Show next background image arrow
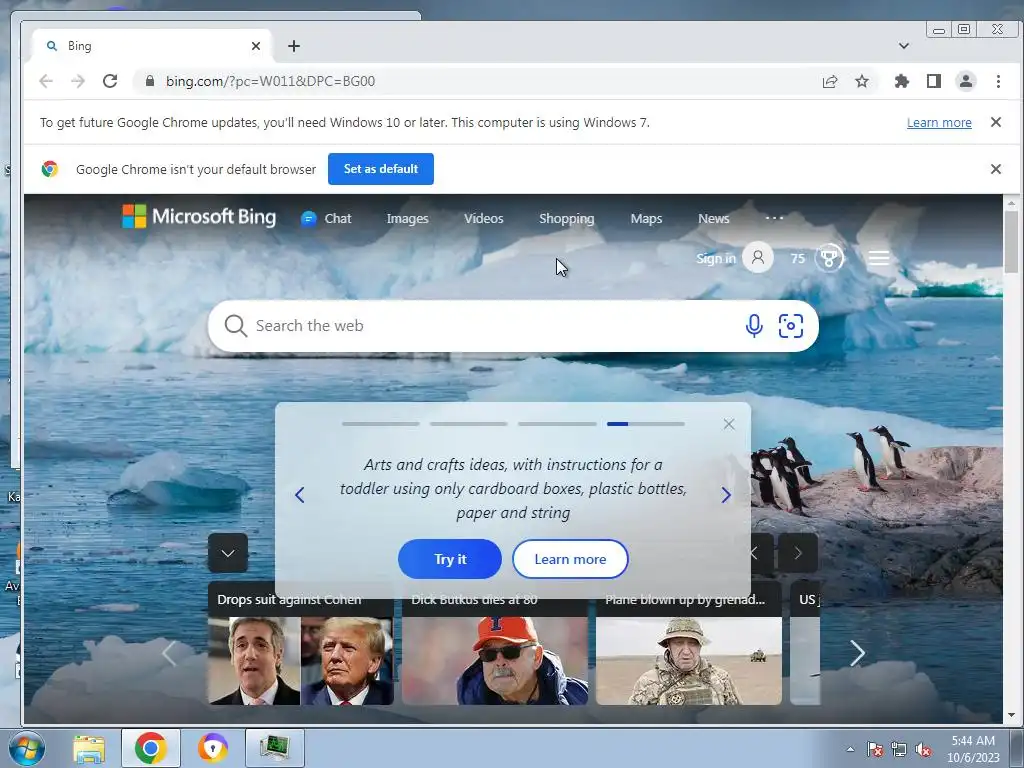The height and width of the screenshot is (768, 1024). tap(798, 553)
